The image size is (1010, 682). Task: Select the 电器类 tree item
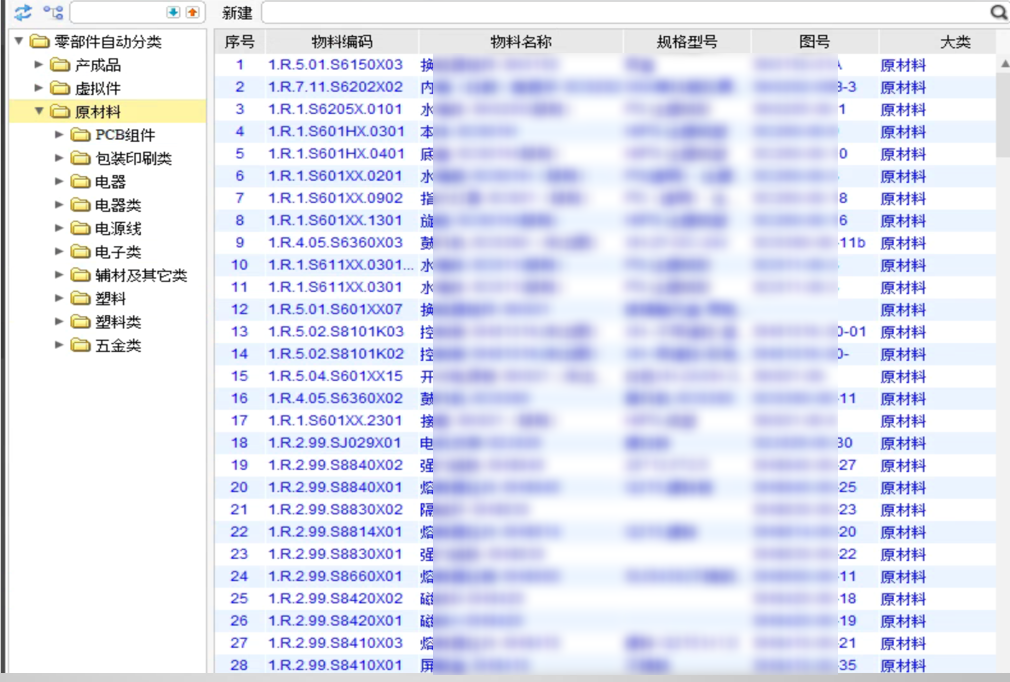pos(118,205)
